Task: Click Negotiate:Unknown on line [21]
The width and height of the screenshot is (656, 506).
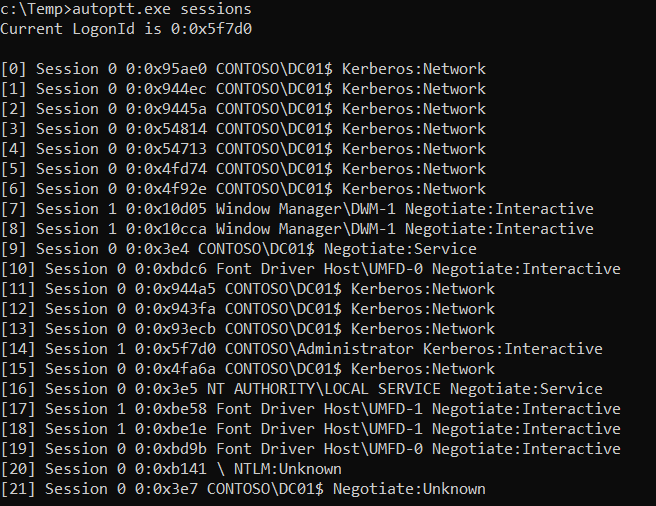Action: point(410,489)
